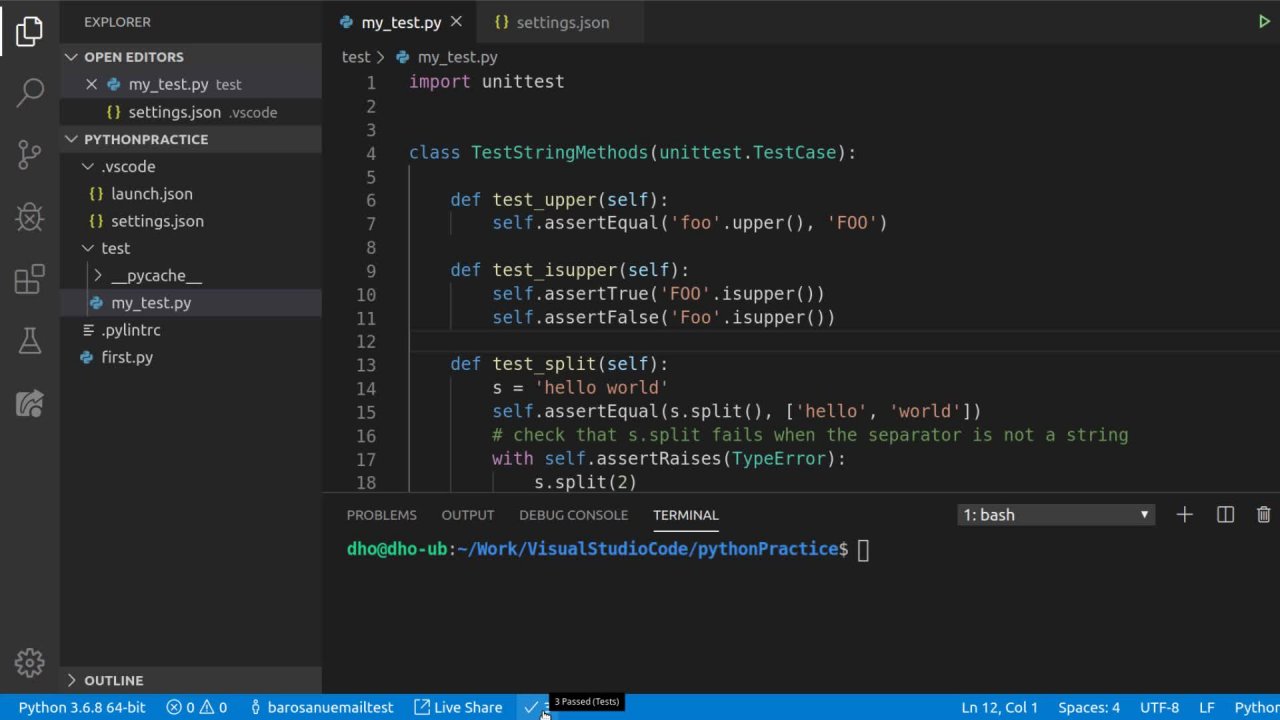Click the test breadcrumb segment
This screenshot has width=1280, height=720.
click(356, 57)
